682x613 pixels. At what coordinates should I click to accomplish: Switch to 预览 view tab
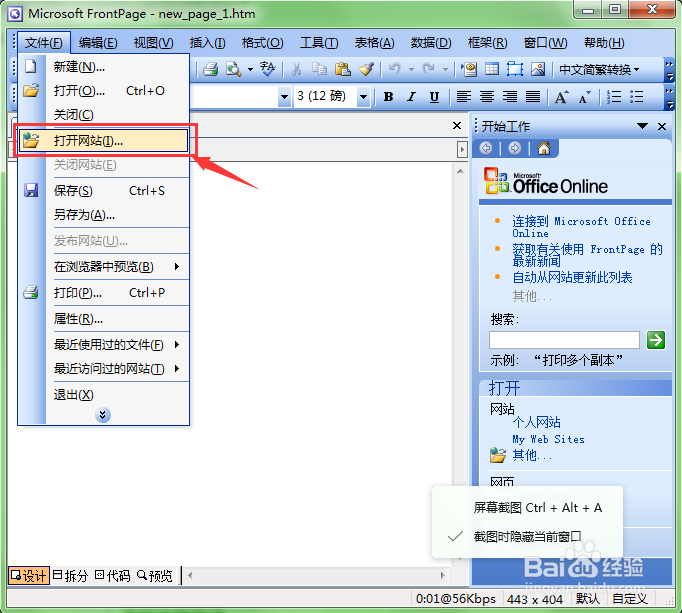[x=155, y=576]
